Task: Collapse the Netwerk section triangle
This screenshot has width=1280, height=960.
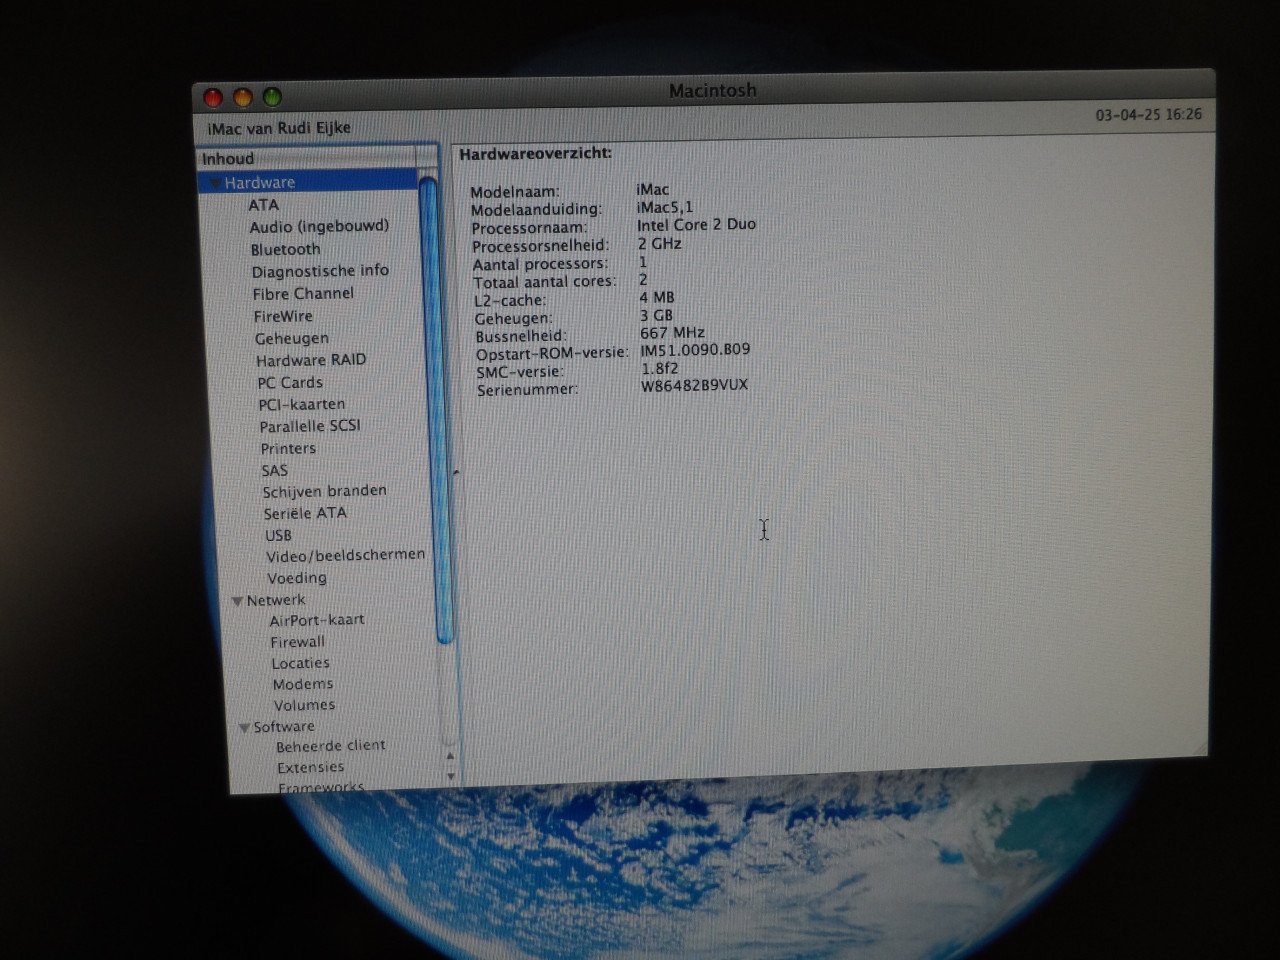Action: click(x=238, y=602)
